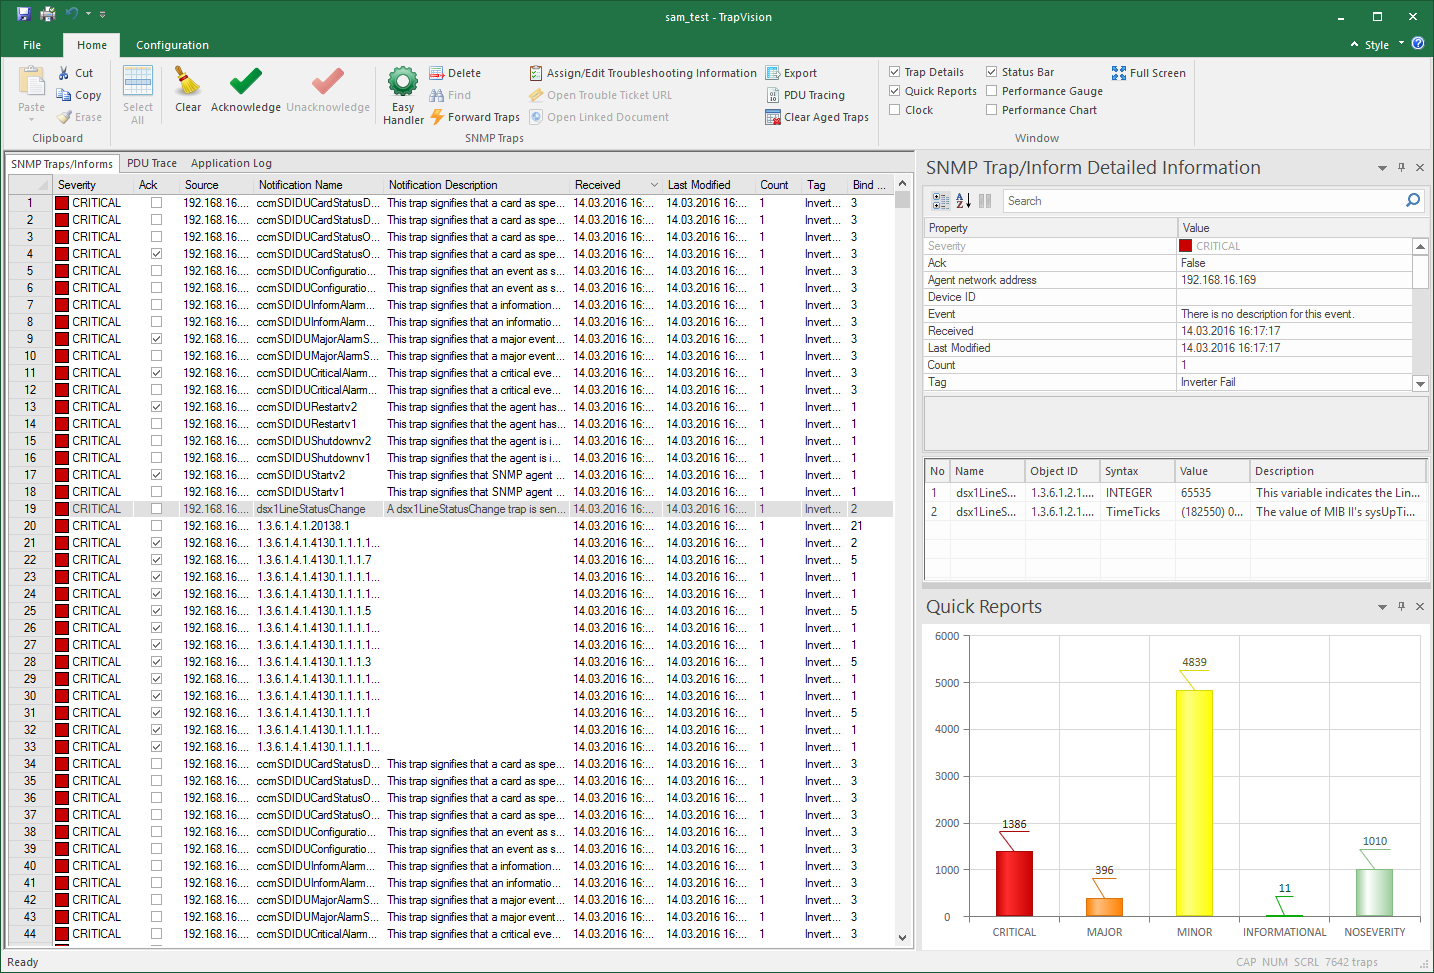The image size is (1434, 973).
Task: Click the Forward Traps lightning icon
Action: coord(437,117)
